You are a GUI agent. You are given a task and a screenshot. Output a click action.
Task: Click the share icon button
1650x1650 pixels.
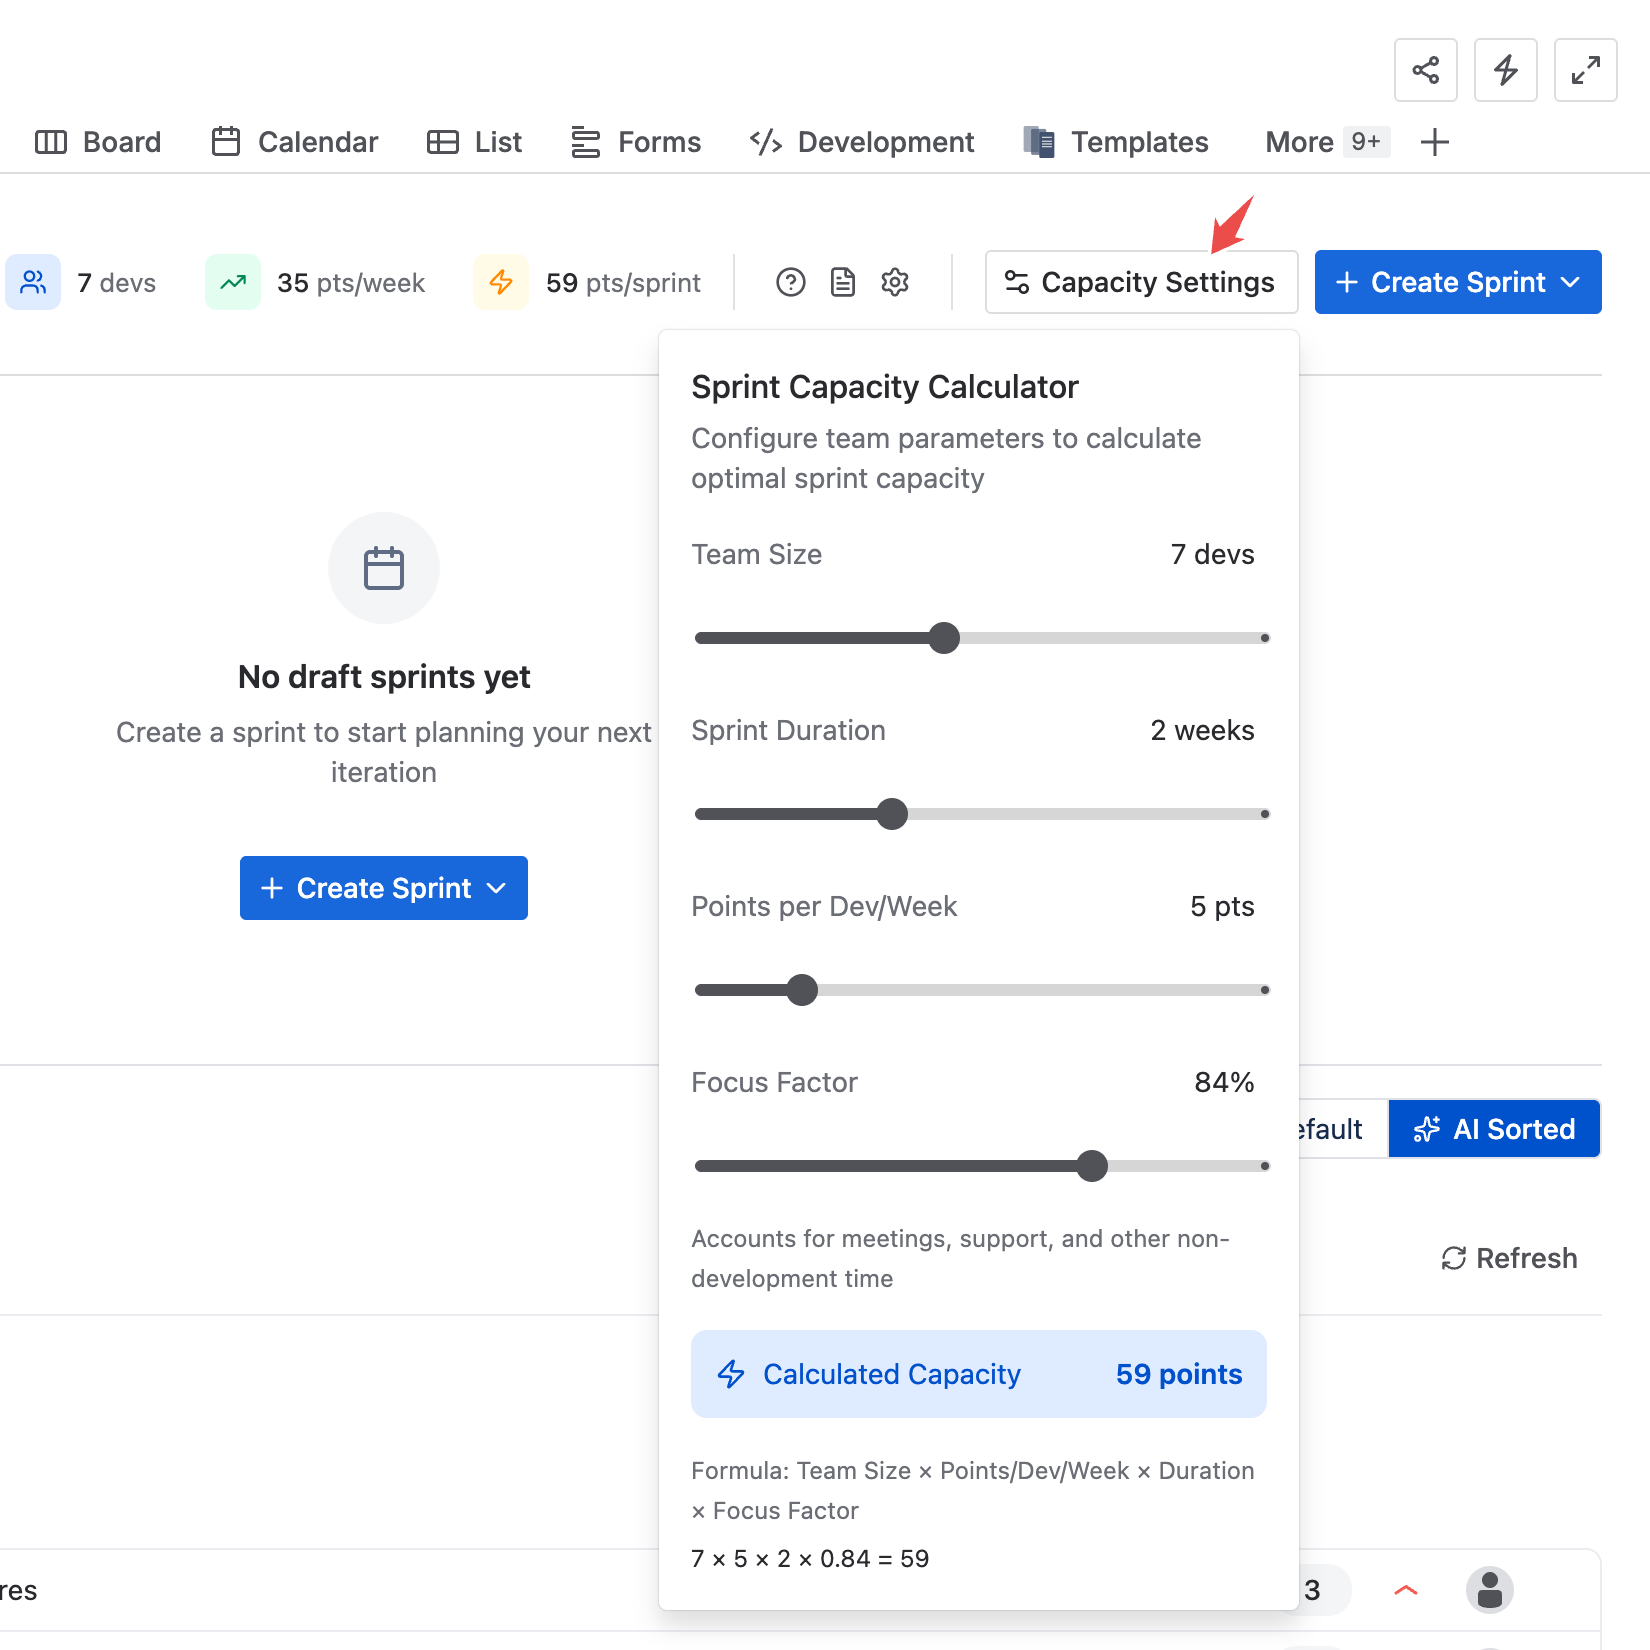[x=1425, y=70]
